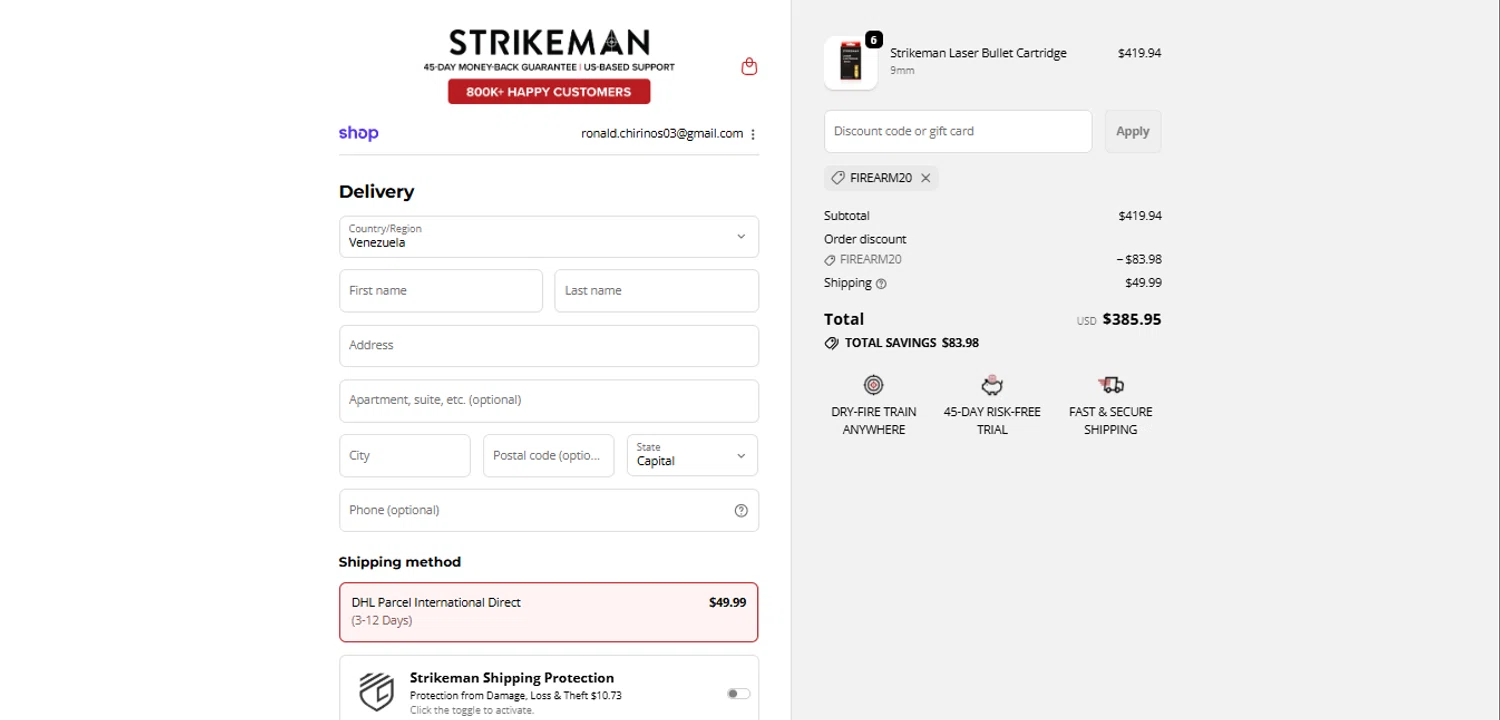The height and width of the screenshot is (720, 1500).
Task: Click the FAST & SECURE SHIPPING text
Action: 1110,421
